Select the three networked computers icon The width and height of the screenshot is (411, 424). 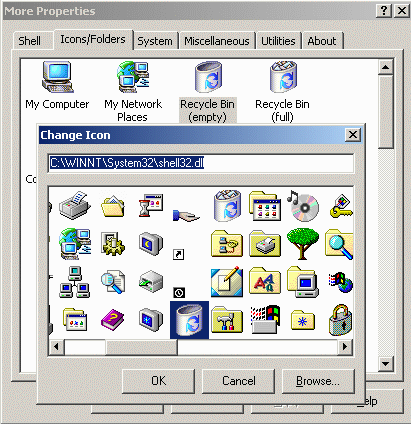tap(75, 282)
